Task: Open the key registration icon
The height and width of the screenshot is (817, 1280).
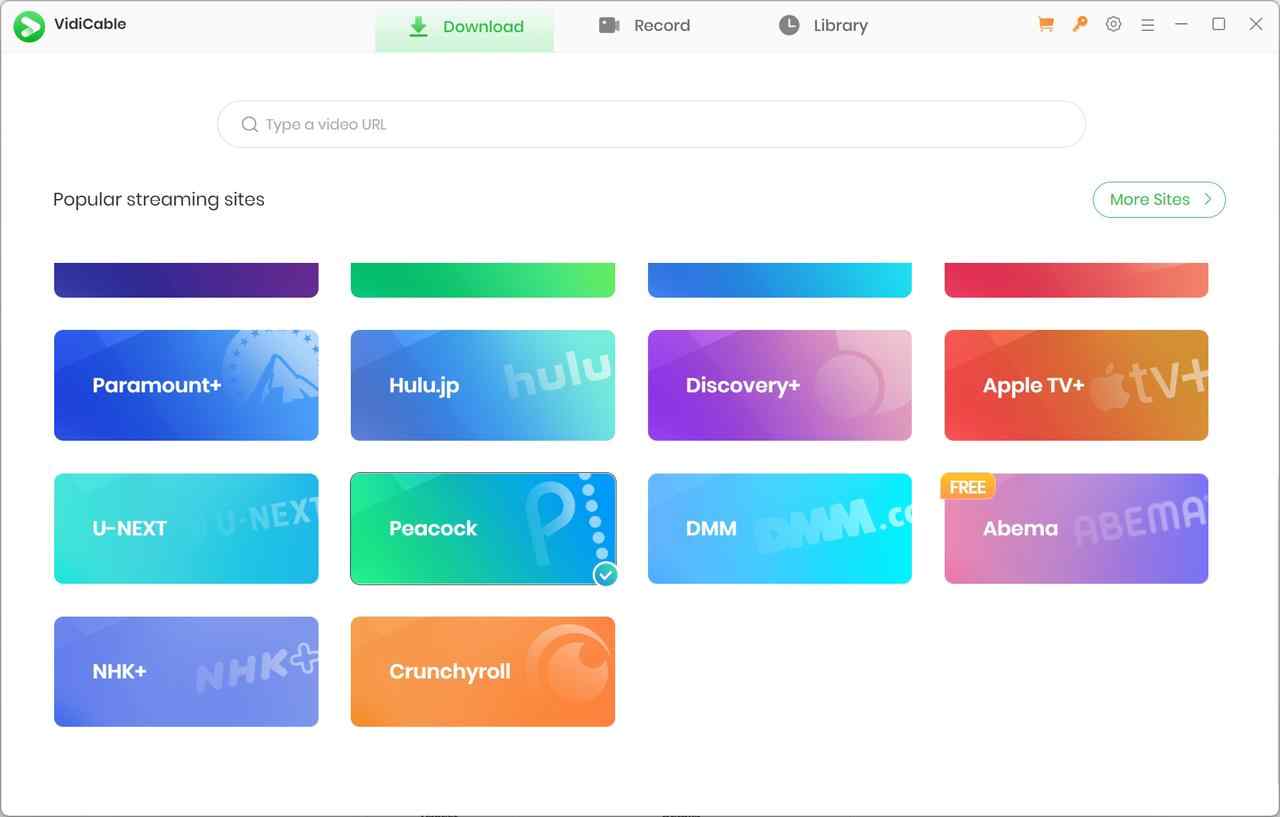Action: [x=1080, y=25]
